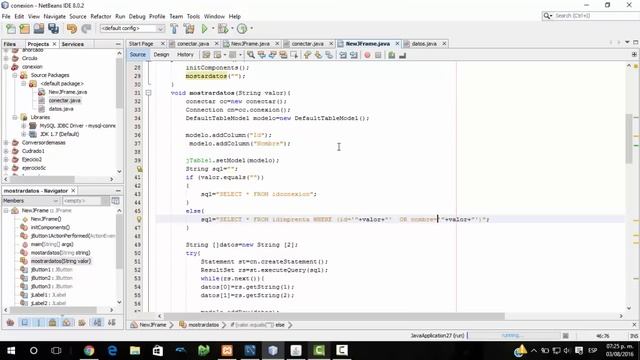Click the Clean and Build icon
The image size is (640, 360).
(x=189, y=29)
